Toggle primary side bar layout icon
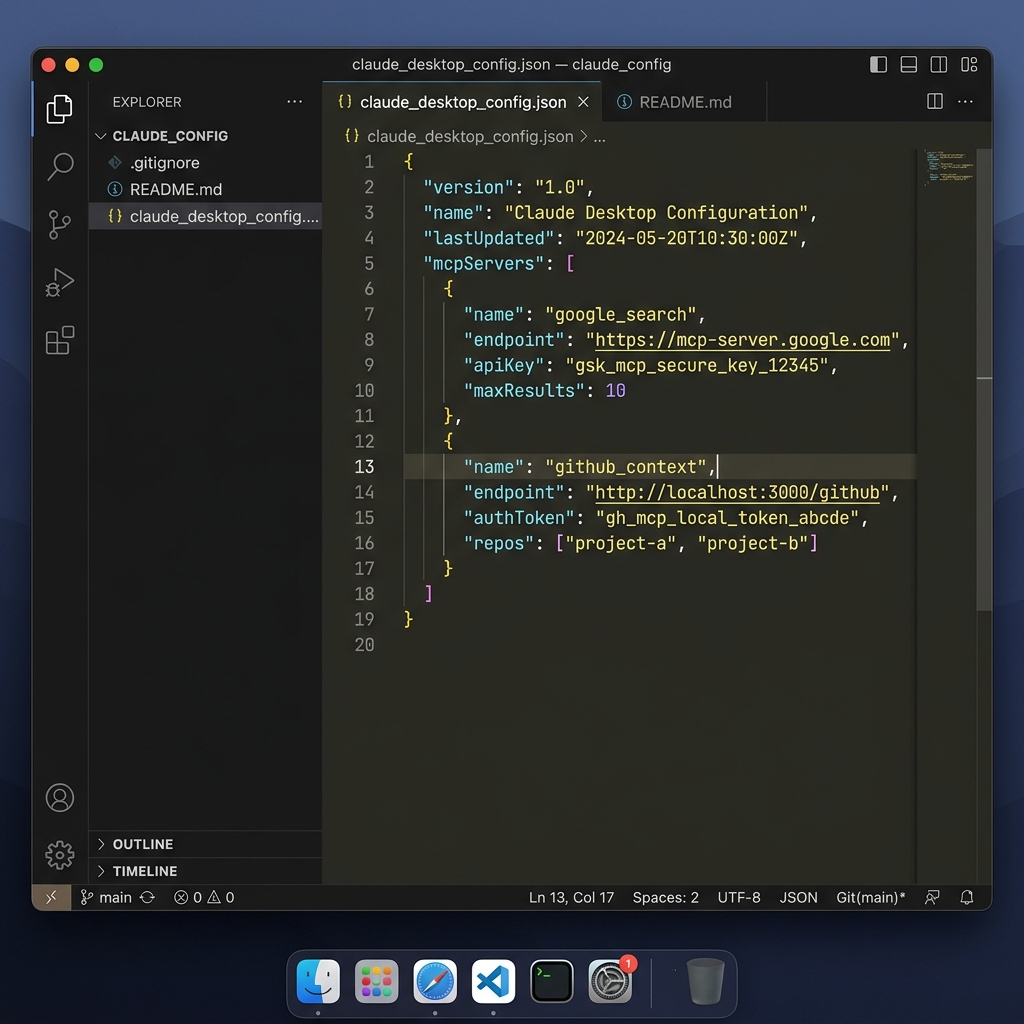Viewport: 1024px width, 1024px height. pyautogui.click(x=878, y=64)
